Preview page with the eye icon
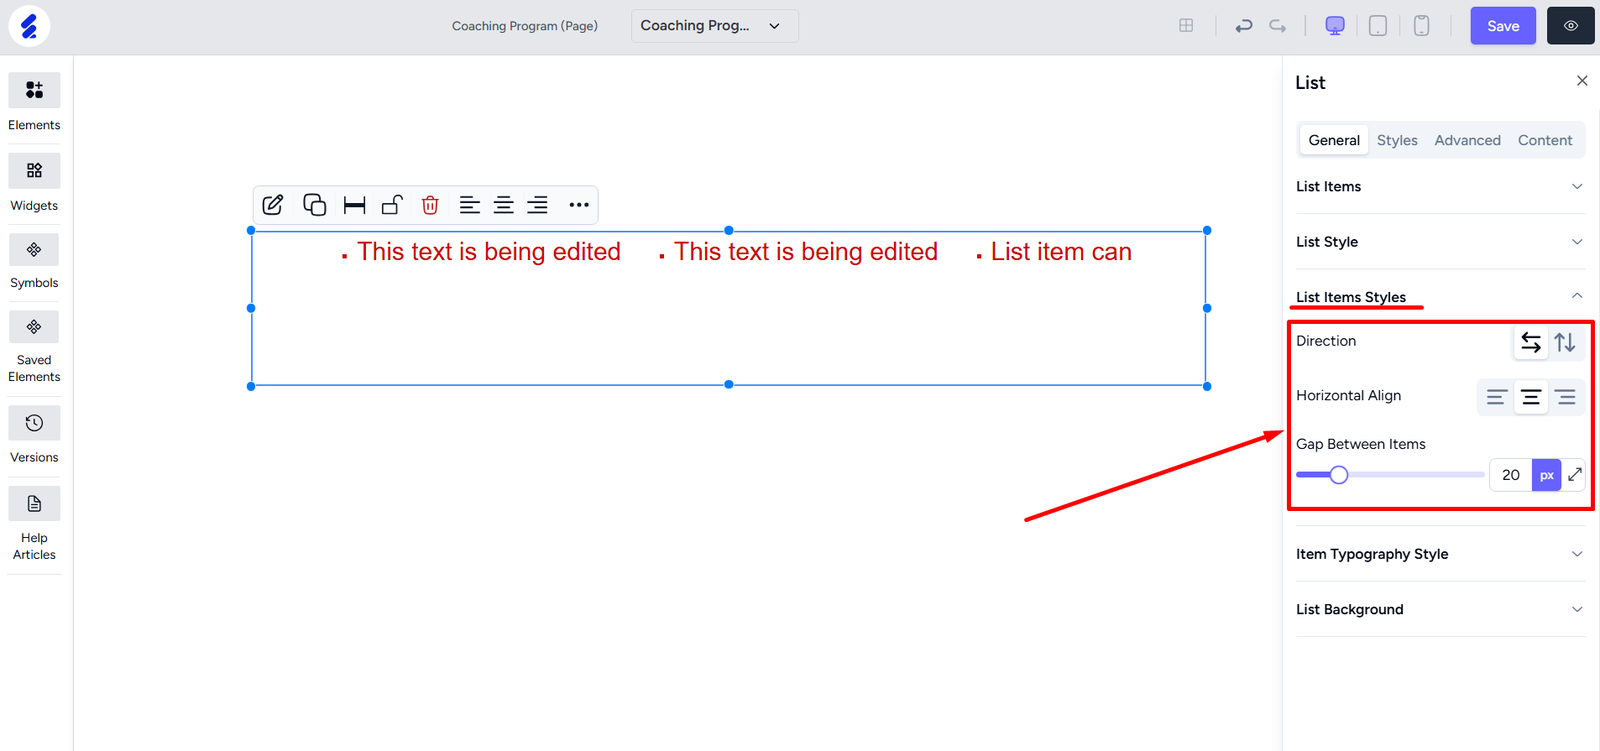Viewport: 1600px width, 751px height. point(1570,26)
